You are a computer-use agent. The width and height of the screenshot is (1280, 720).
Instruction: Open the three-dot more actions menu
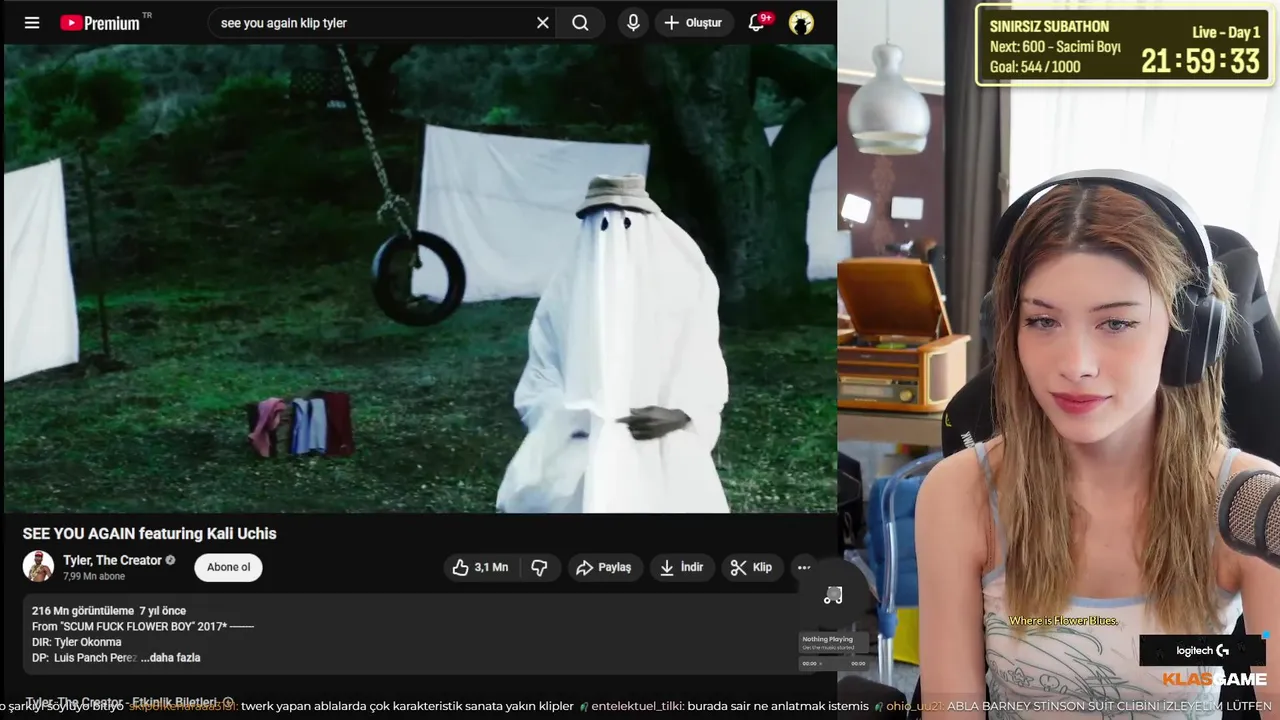pos(804,567)
